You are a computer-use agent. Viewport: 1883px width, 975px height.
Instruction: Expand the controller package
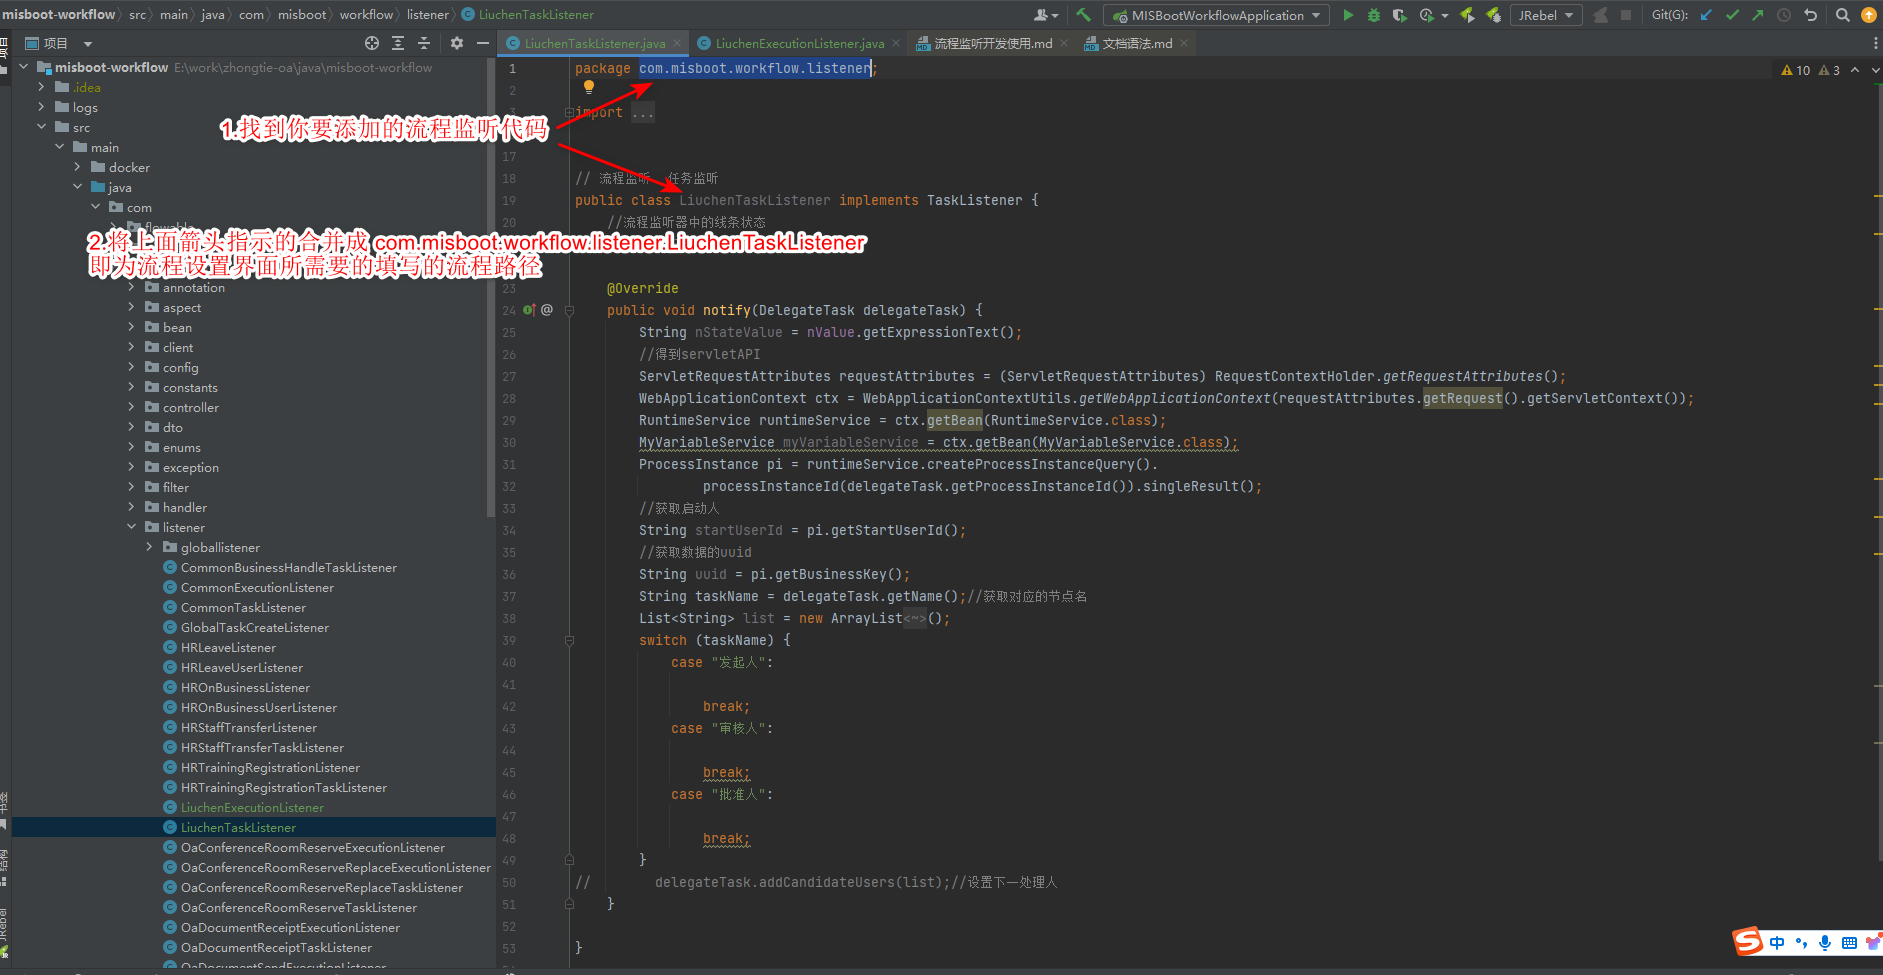(131, 407)
